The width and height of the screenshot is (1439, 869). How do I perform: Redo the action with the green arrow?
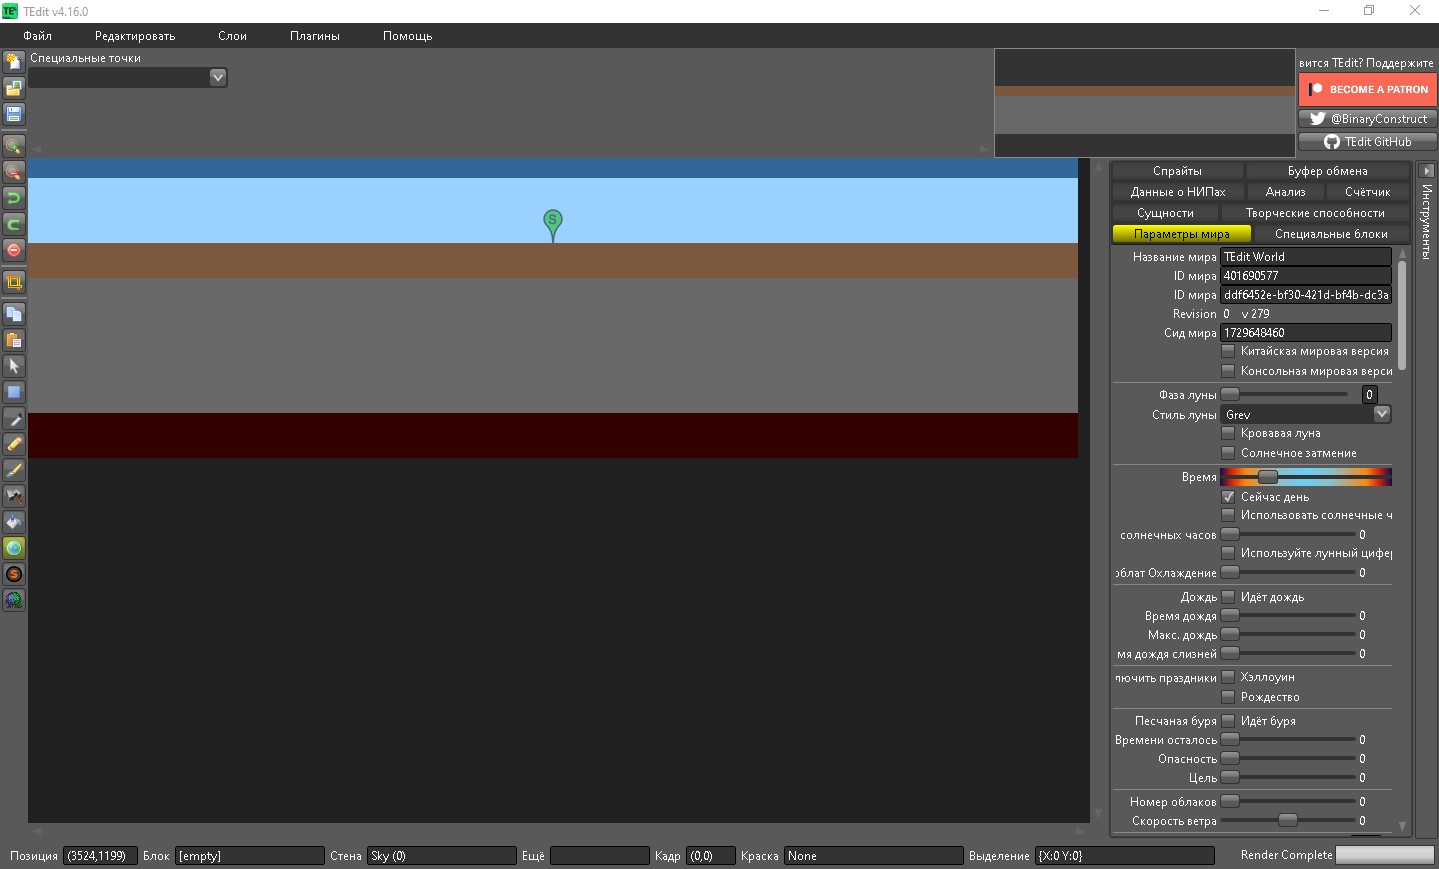click(14, 224)
